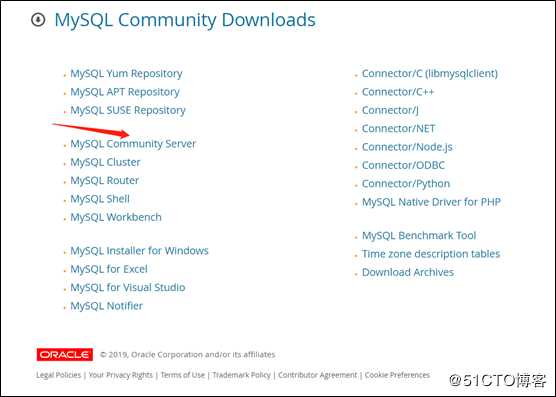This screenshot has height=397, width=556.
Task: Go to MySQL Cluster downloads
Action: pos(105,162)
